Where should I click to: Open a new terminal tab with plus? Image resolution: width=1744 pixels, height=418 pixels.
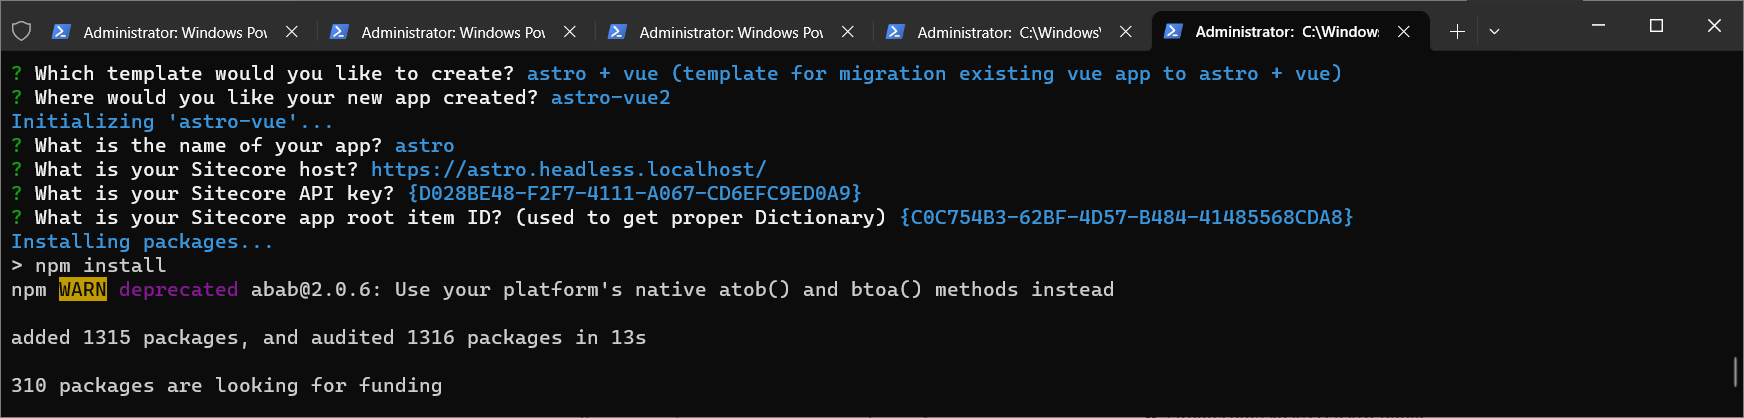[x=1457, y=32]
